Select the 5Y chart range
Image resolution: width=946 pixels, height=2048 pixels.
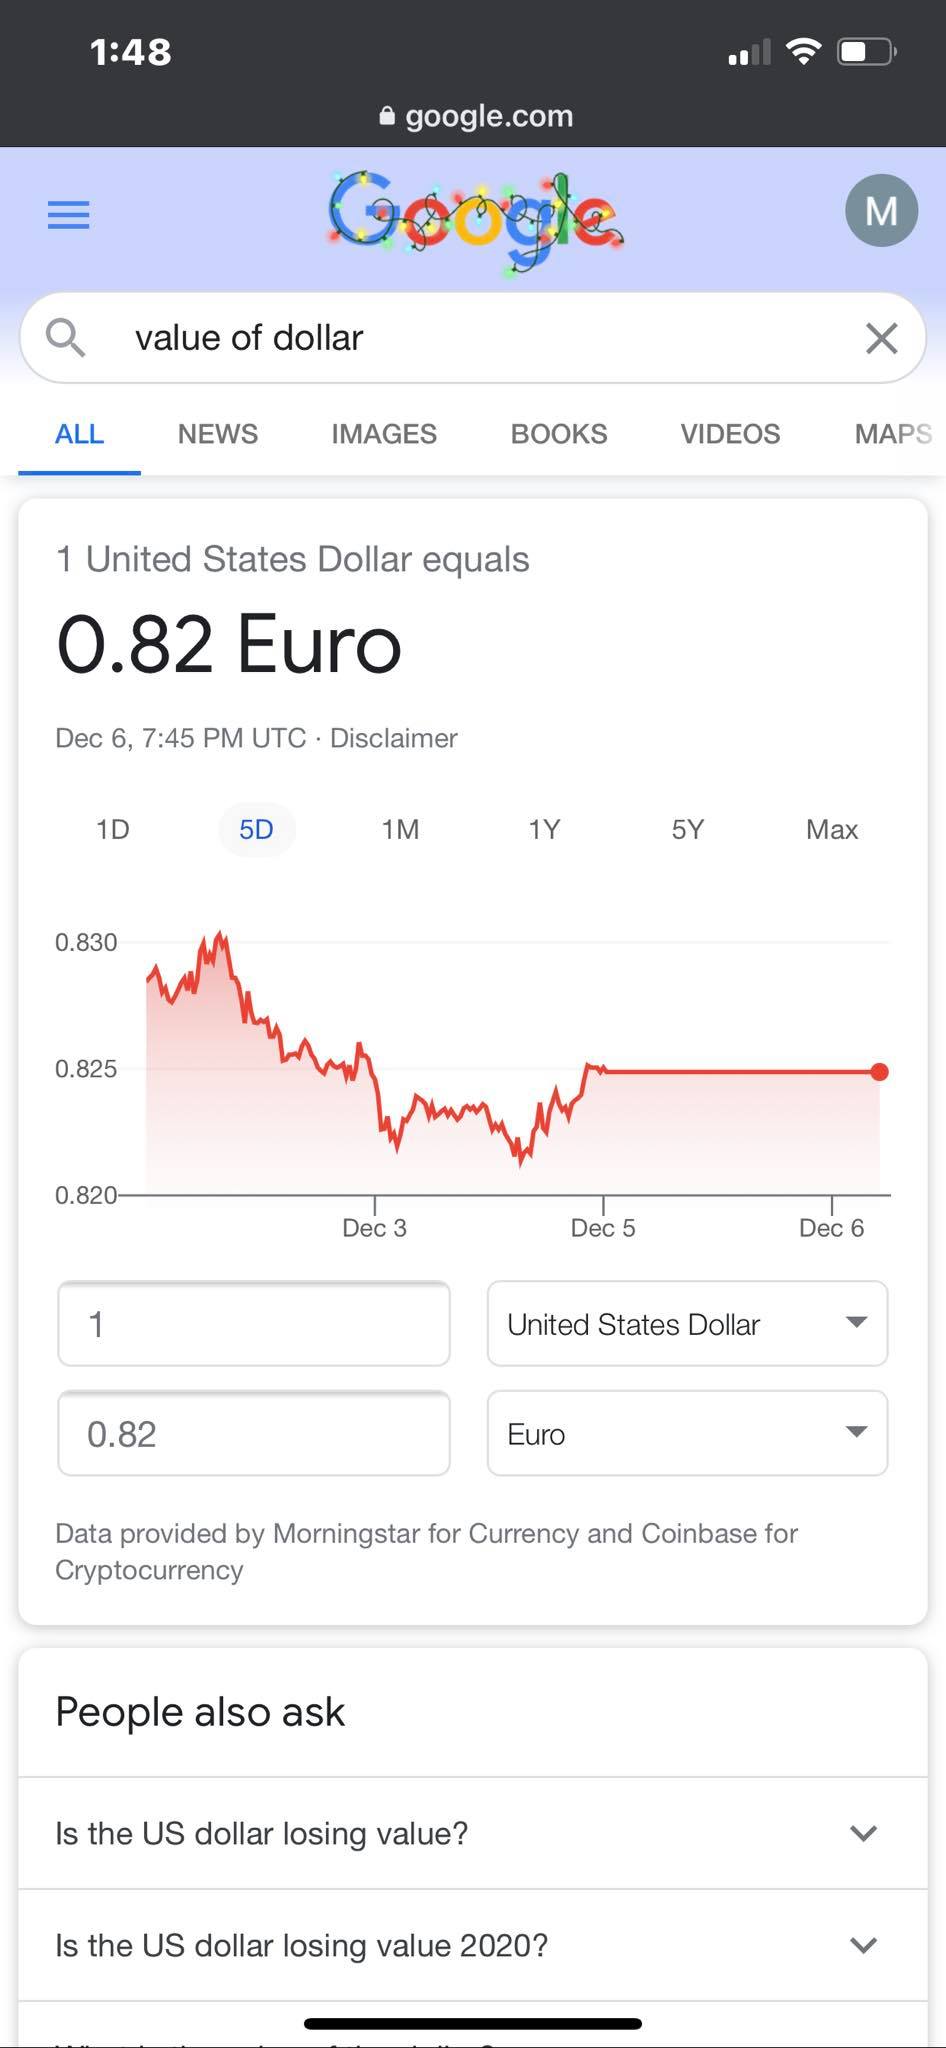[688, 829]
